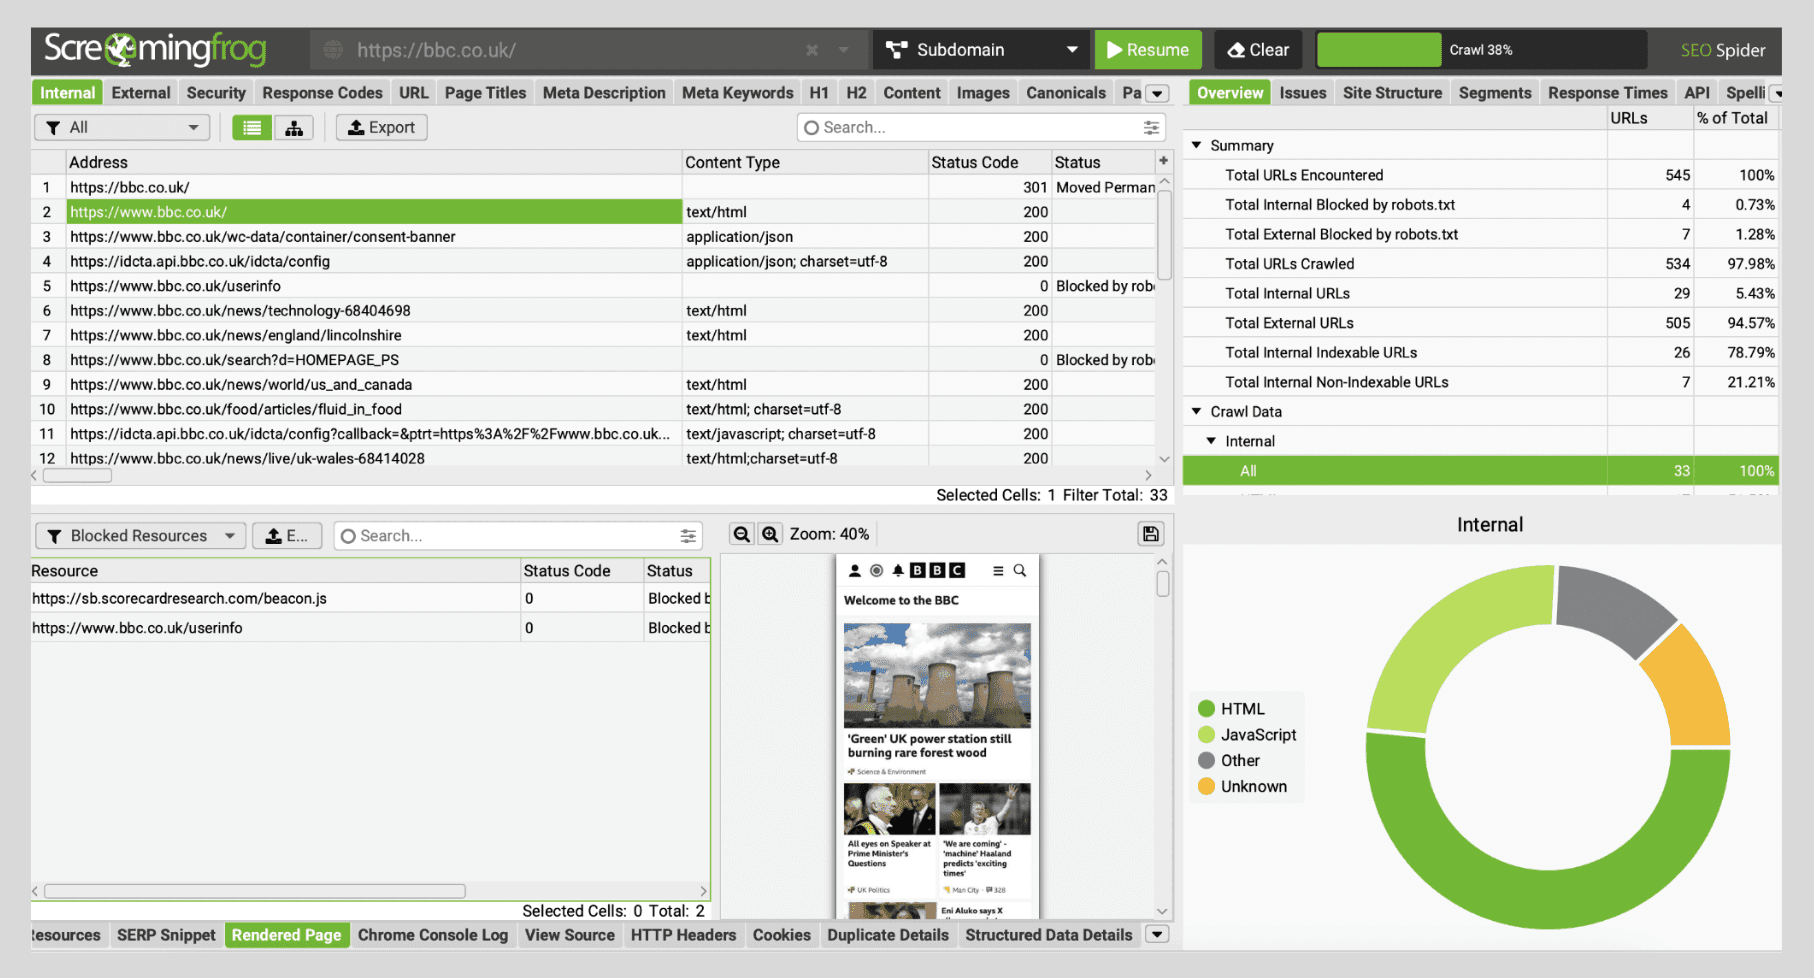Switch to tree view icon
This screenshot has height=978, width=1814.
point(294,128)
